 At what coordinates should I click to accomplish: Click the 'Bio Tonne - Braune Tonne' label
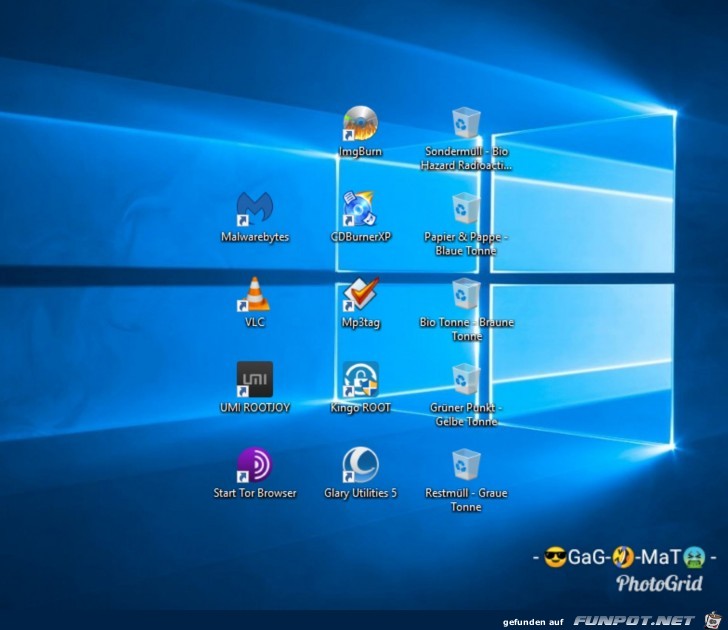pos(467,329)
